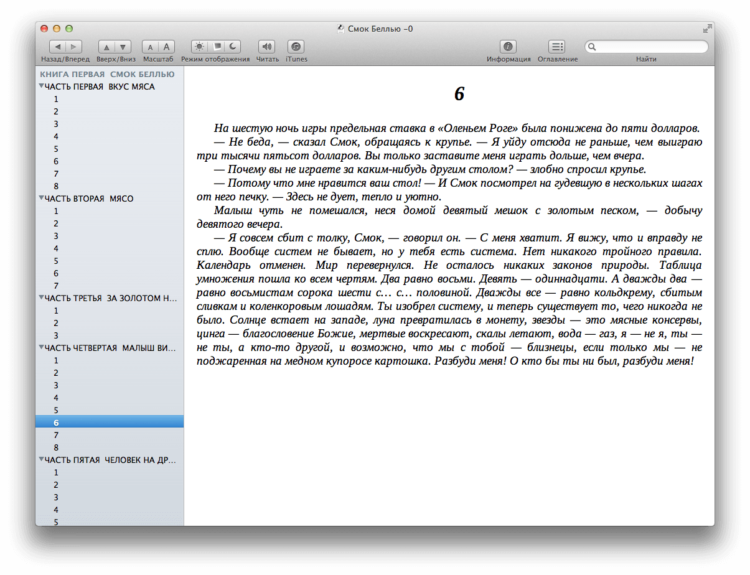Page down with the down triangle button
This screenshot has width=750, height=575.
123,46
